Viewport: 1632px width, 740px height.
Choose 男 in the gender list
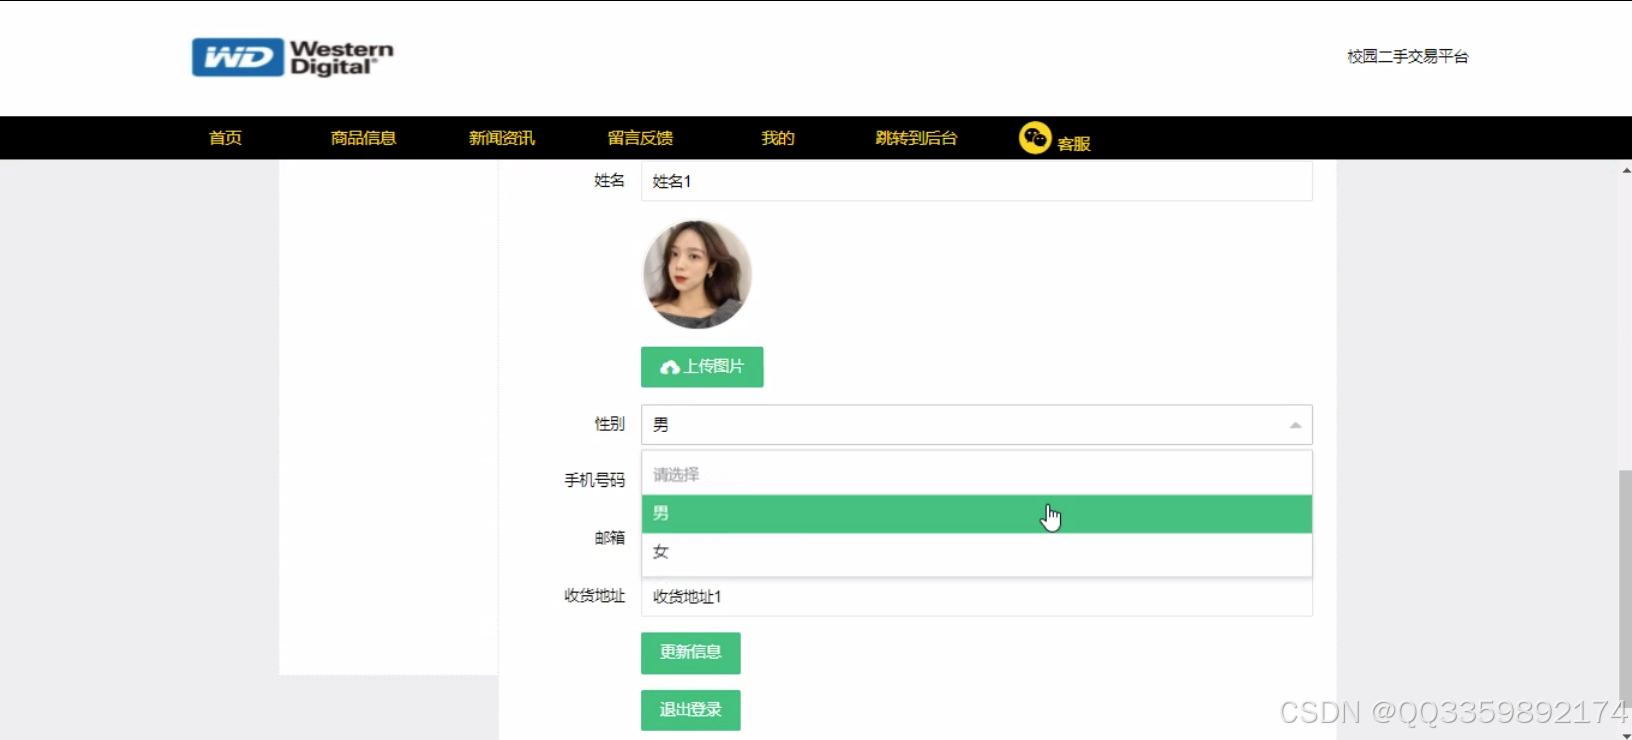[977, 514]
